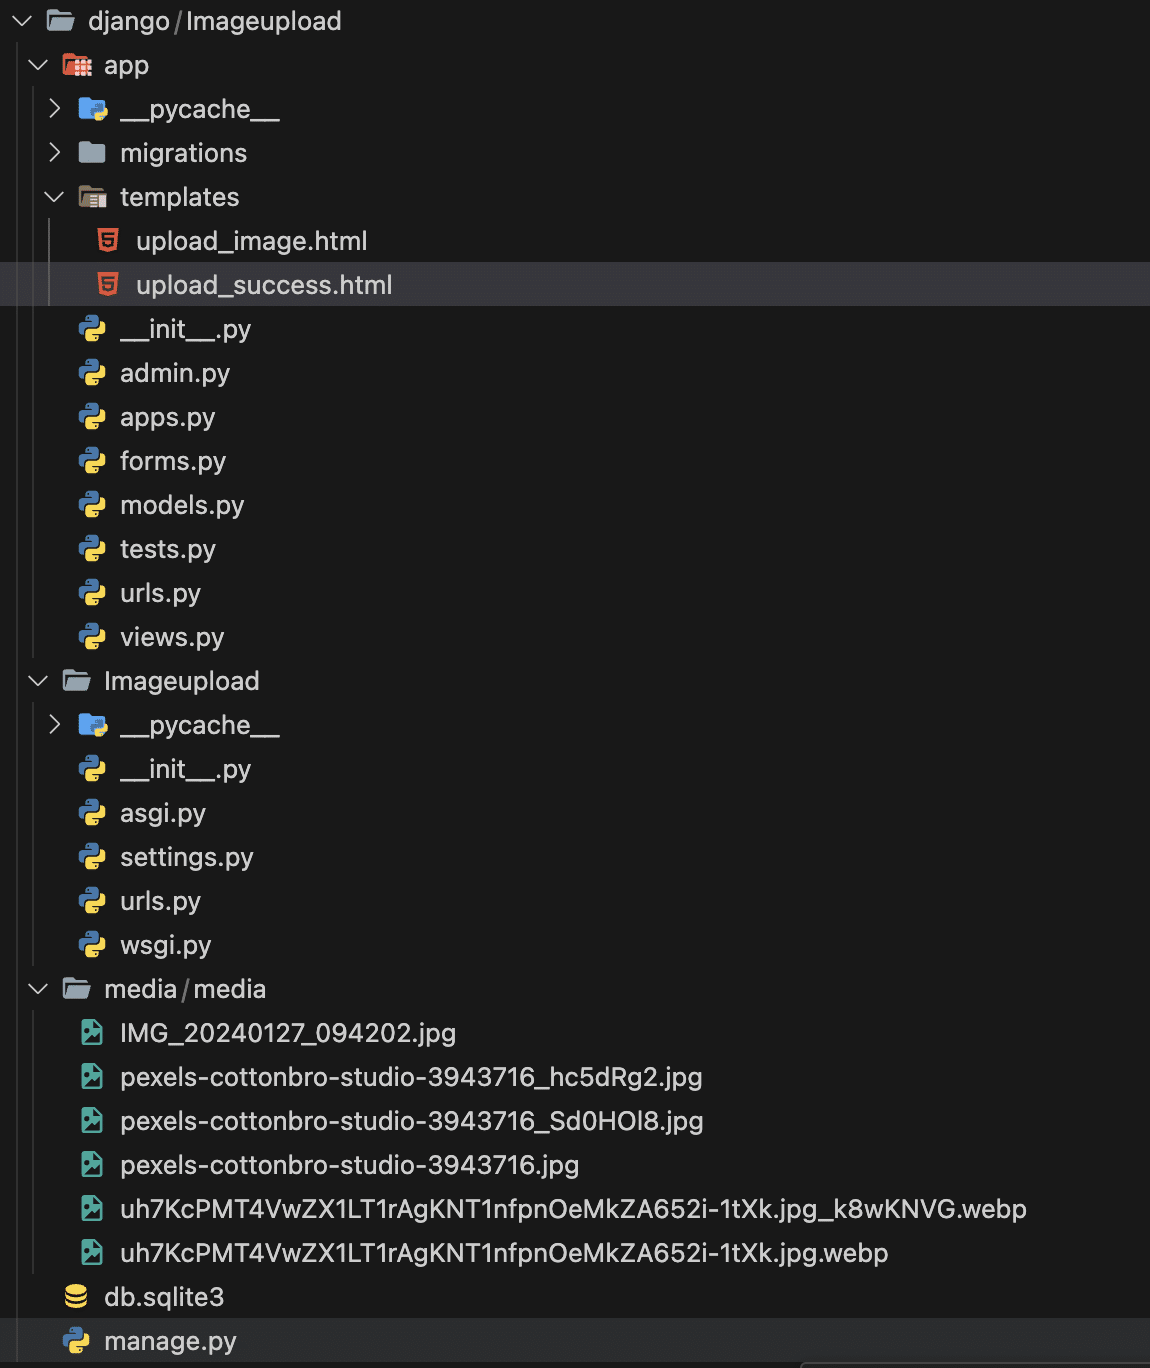1150x1368 pixels.
Task: Select admin.py
Action: click(175, 373)
